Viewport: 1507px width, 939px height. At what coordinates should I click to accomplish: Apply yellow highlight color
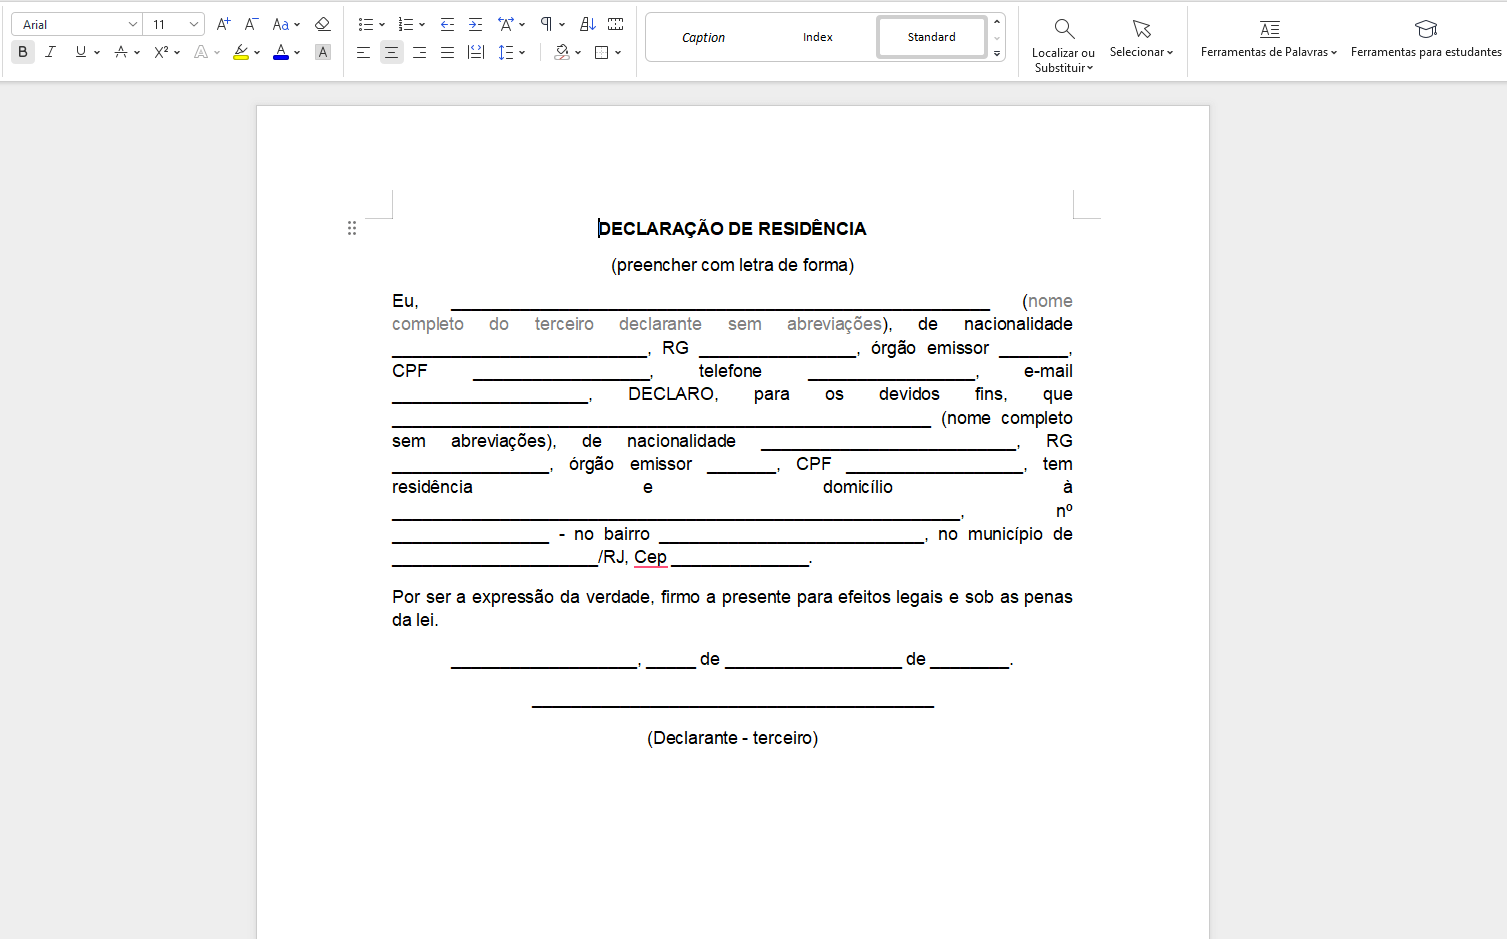point(241,52)
